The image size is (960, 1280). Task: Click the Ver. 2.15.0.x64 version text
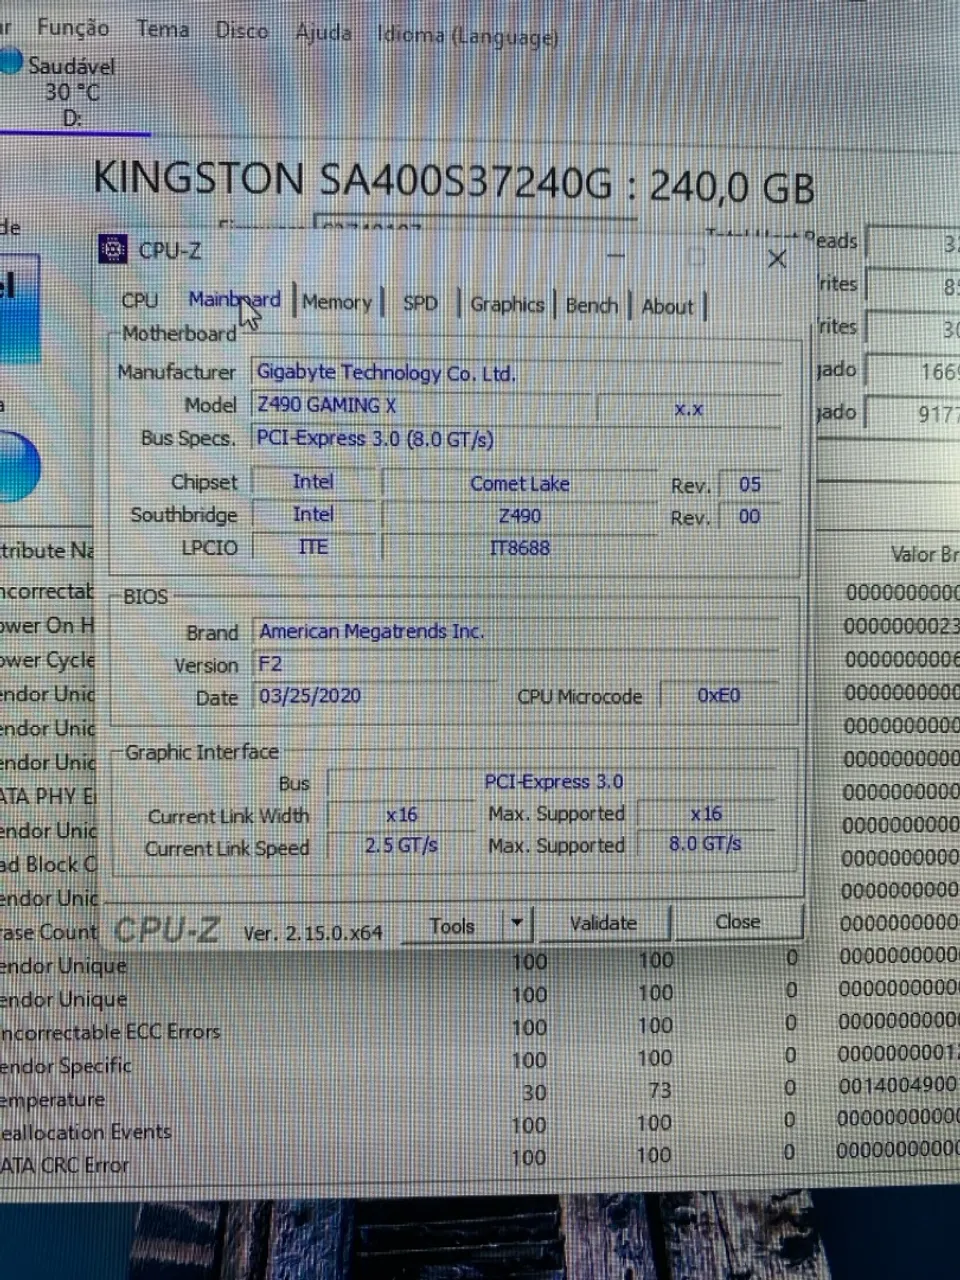tap(313, 932)
